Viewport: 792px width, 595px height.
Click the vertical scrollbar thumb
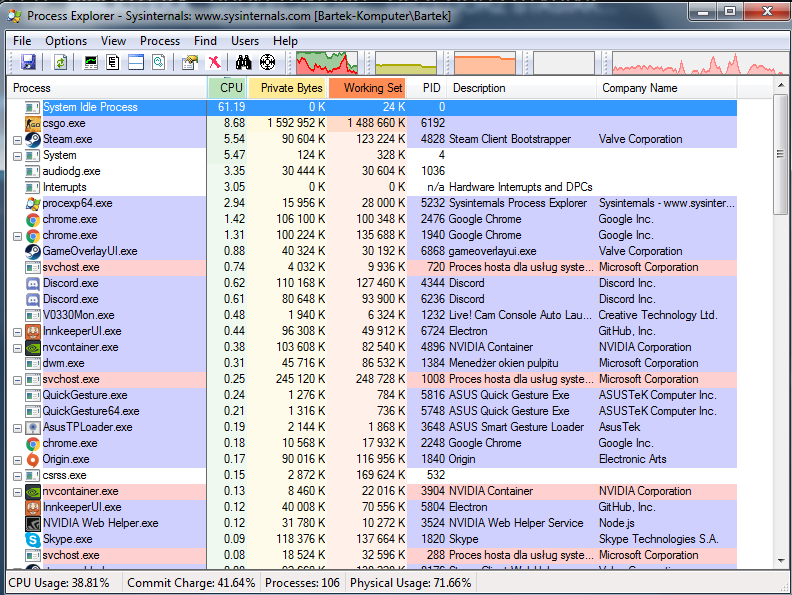tap(781, 155)
